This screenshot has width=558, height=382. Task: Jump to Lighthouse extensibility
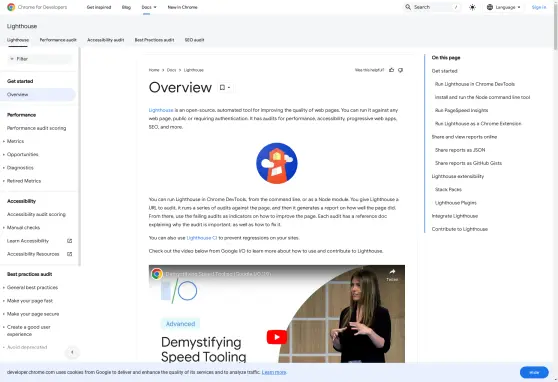458,176
